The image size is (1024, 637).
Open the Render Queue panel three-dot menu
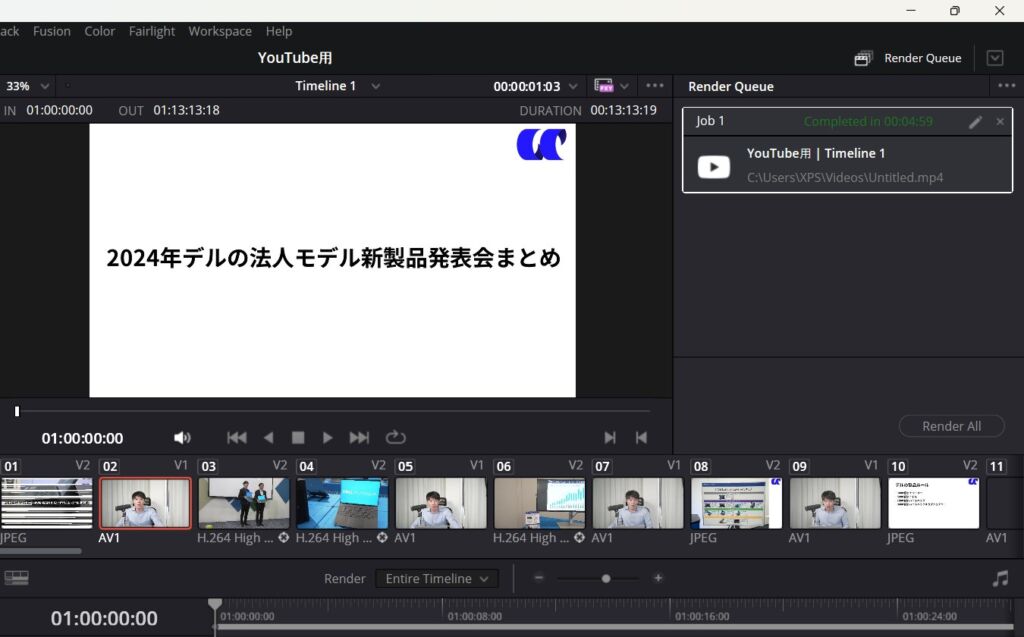pos(1006,86)
